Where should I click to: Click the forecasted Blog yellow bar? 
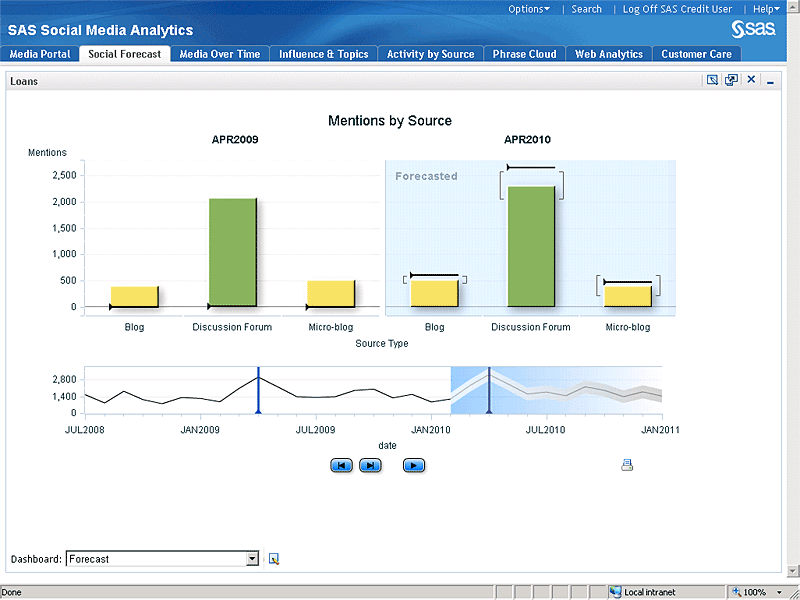tap(434, 293)
